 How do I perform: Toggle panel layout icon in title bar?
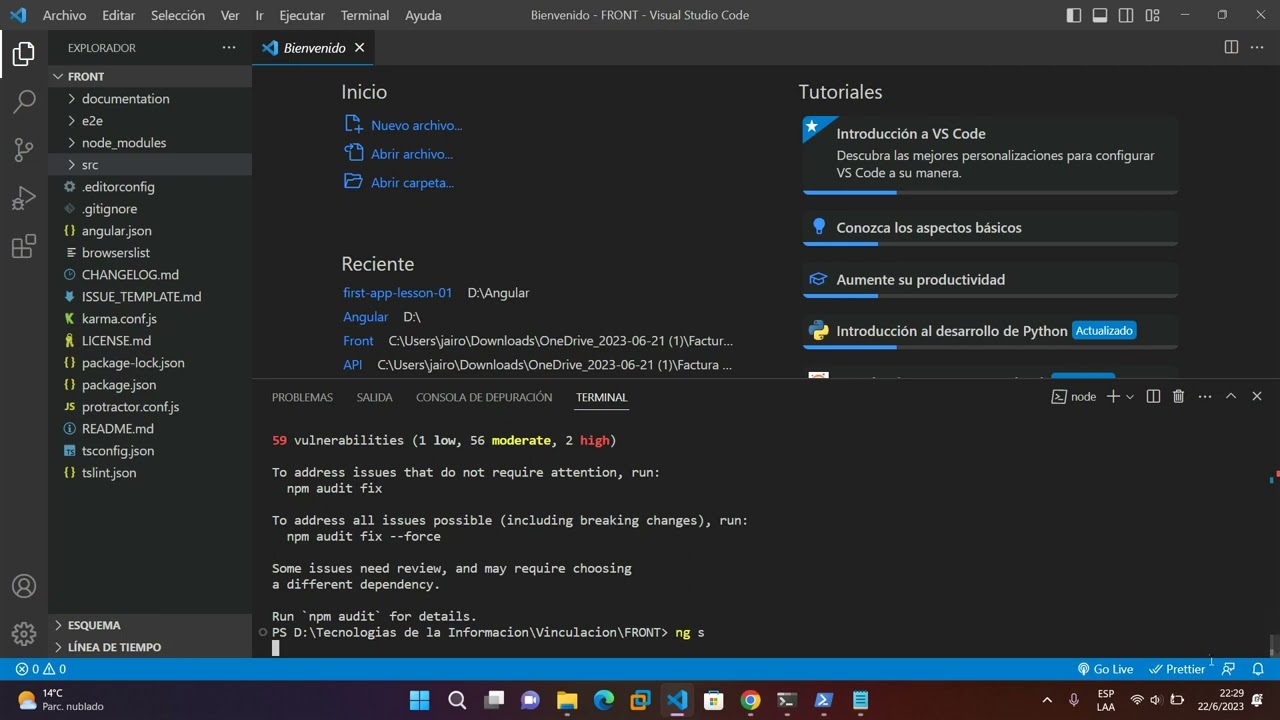click(1100, 15)
